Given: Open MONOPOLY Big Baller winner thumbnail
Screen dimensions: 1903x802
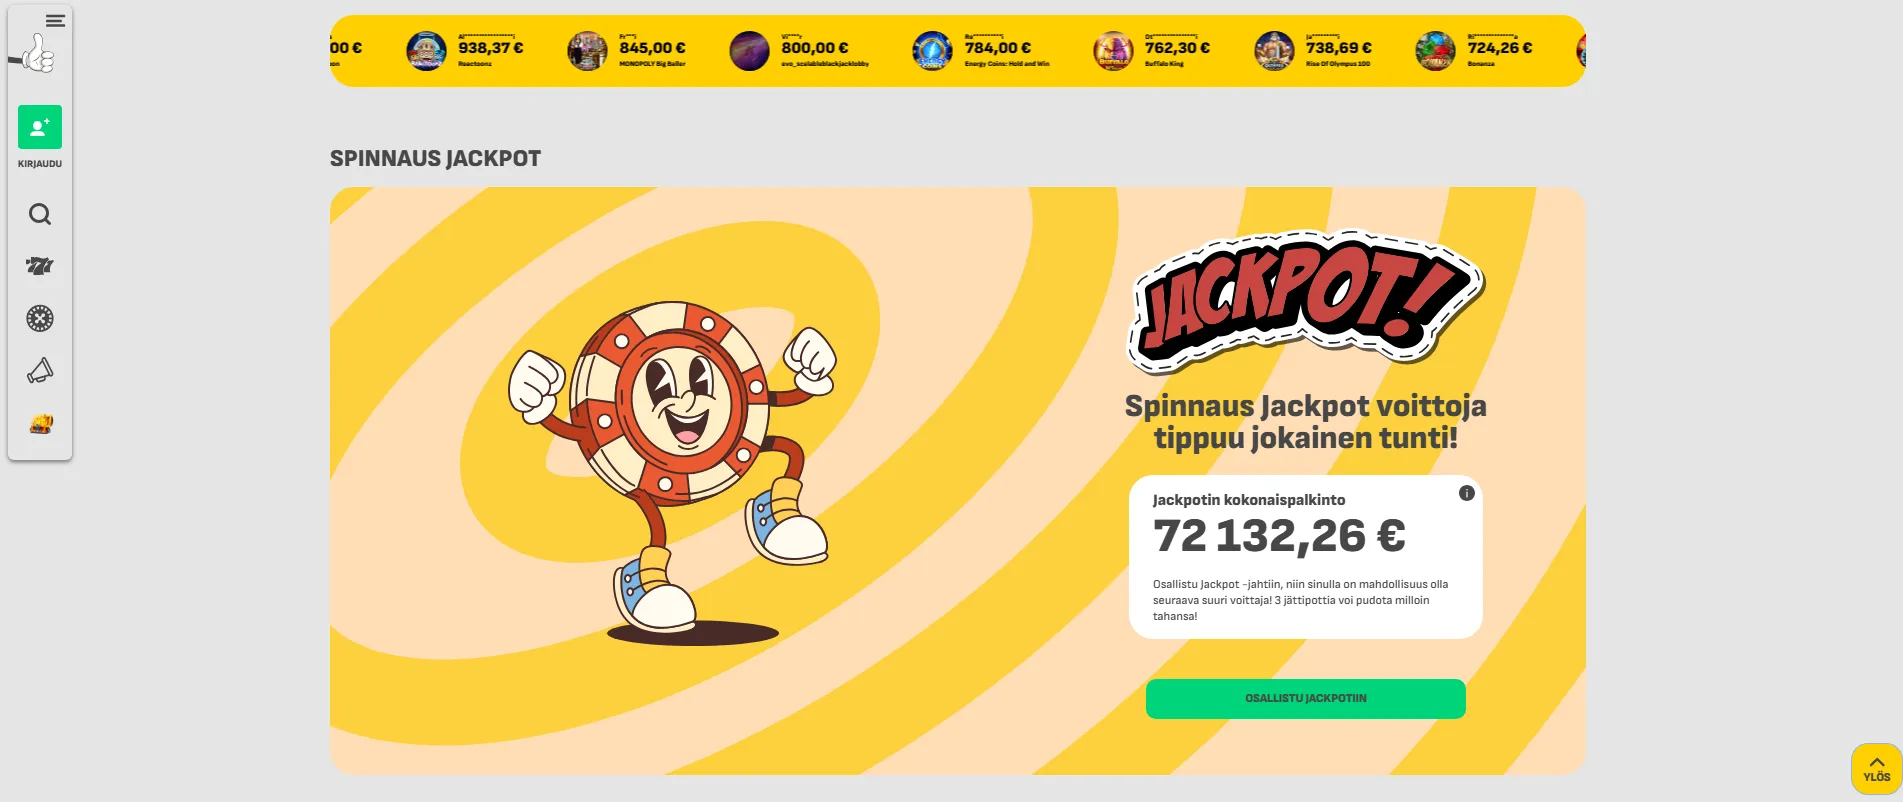Looking at the screenshot, I should click(587, 51).
